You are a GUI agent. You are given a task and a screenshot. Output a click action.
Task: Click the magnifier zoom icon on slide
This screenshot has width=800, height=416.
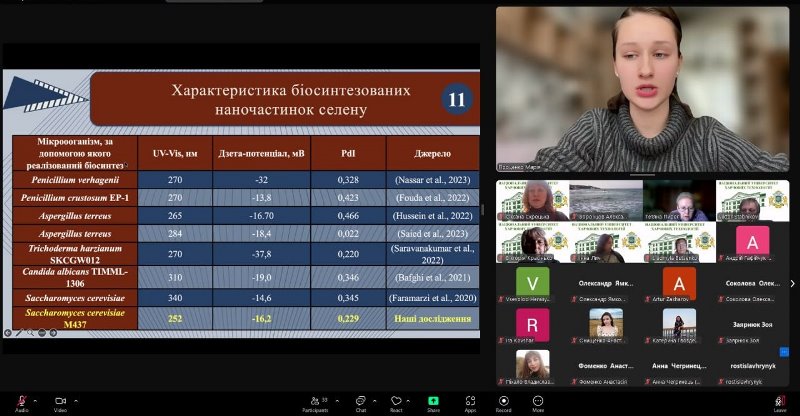(x=31, y=333)
